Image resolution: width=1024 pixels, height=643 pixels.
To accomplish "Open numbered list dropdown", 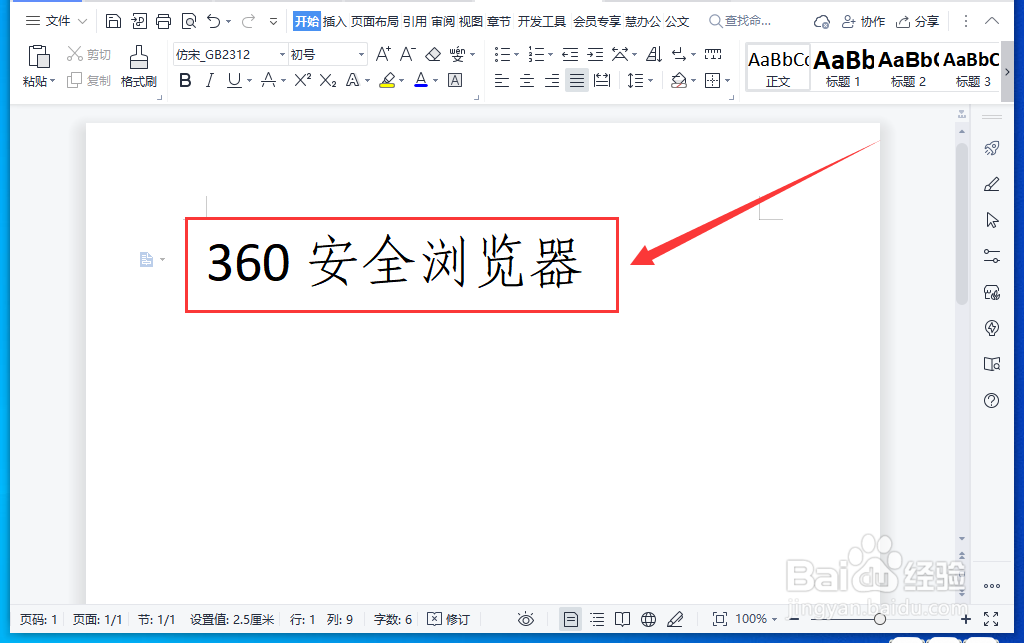I will coord(550,55).
